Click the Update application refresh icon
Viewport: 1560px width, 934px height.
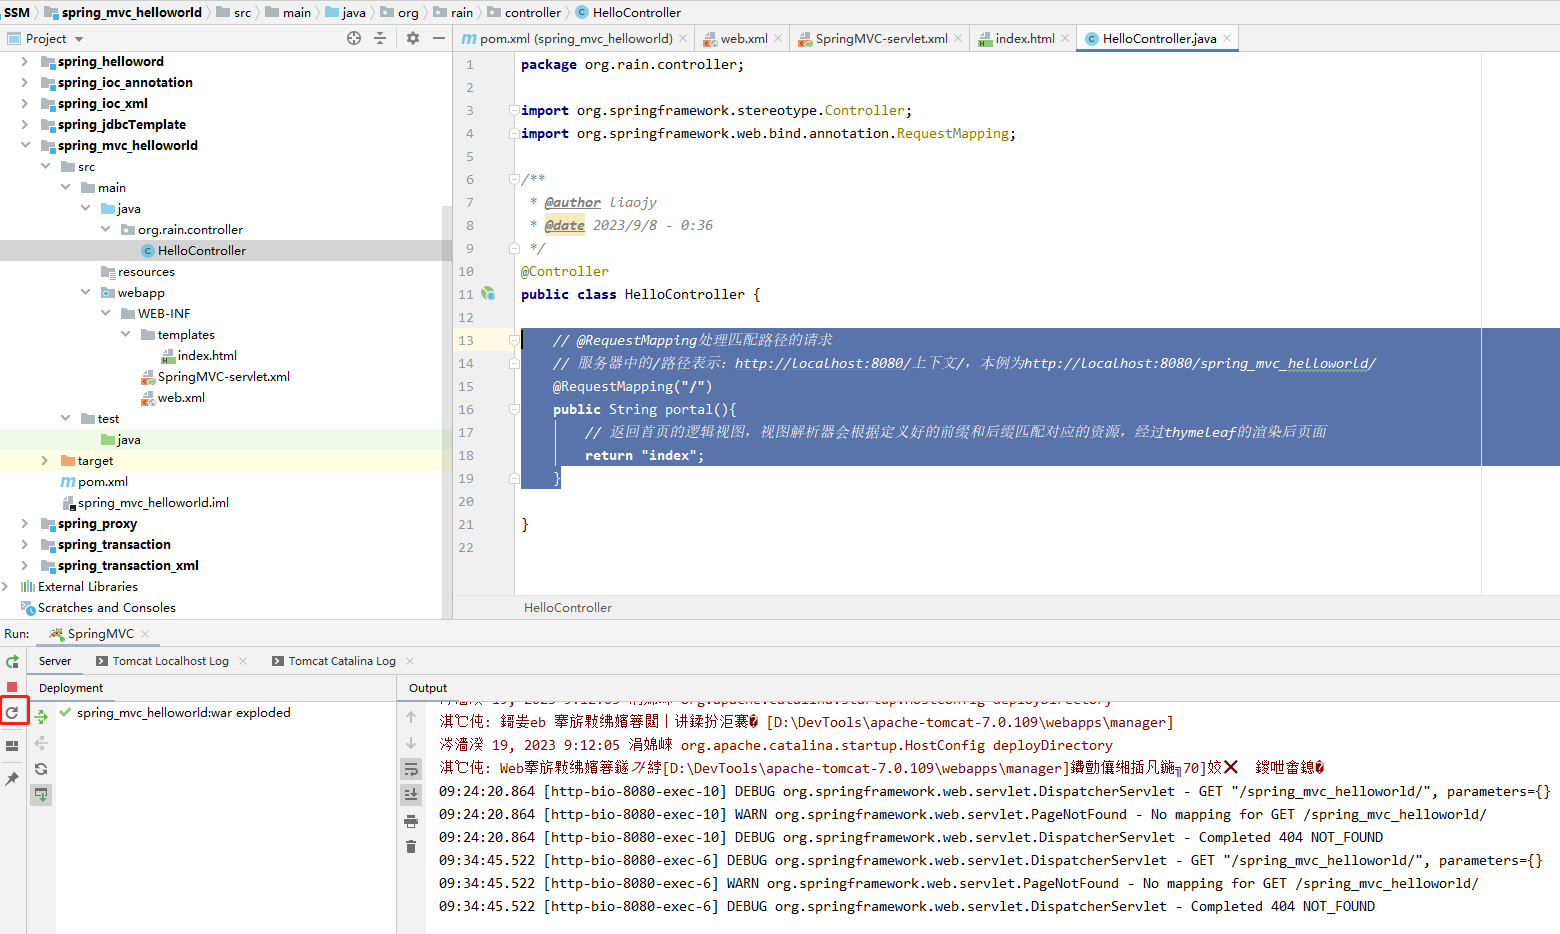12,713
